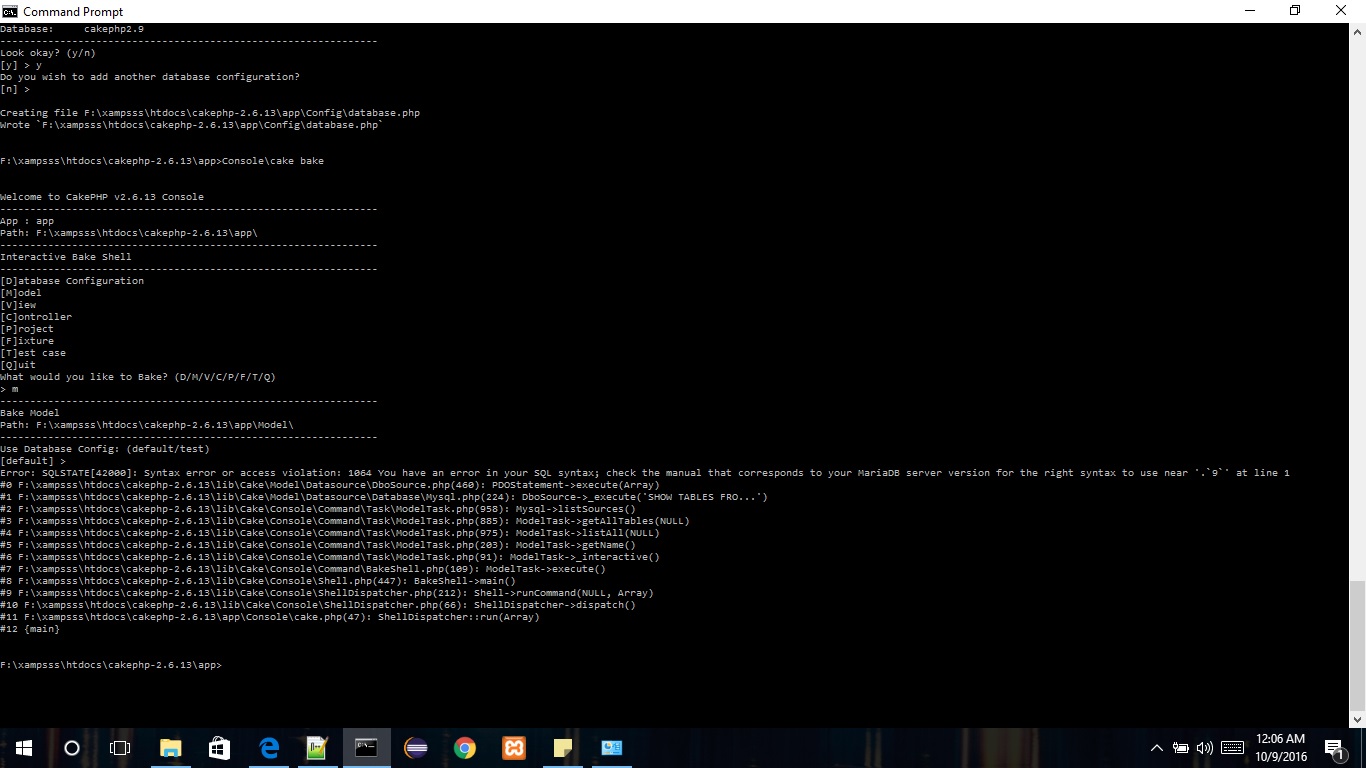This screenshot has height=768, width=1366.
Task: Show the touch keyboard from the tray
Action: (x=1232, y=748)
